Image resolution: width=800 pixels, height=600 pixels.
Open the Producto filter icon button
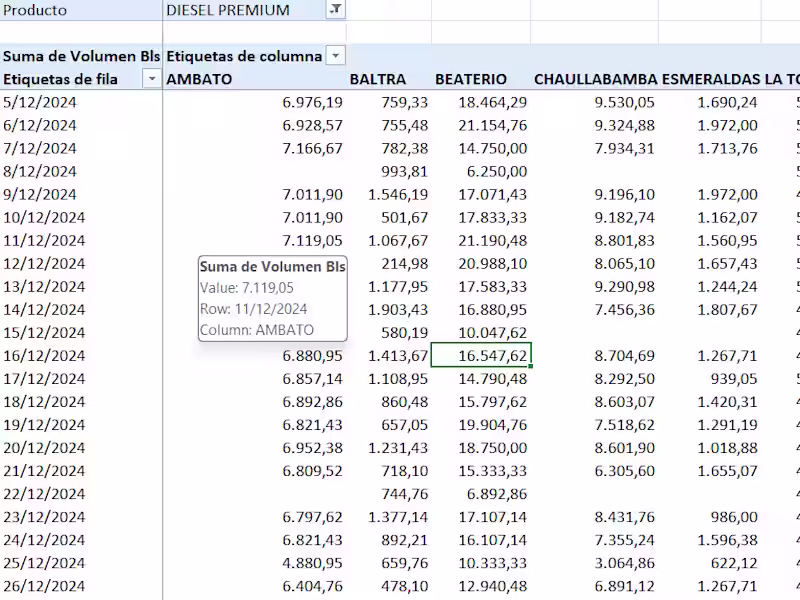tap(335, 10)
